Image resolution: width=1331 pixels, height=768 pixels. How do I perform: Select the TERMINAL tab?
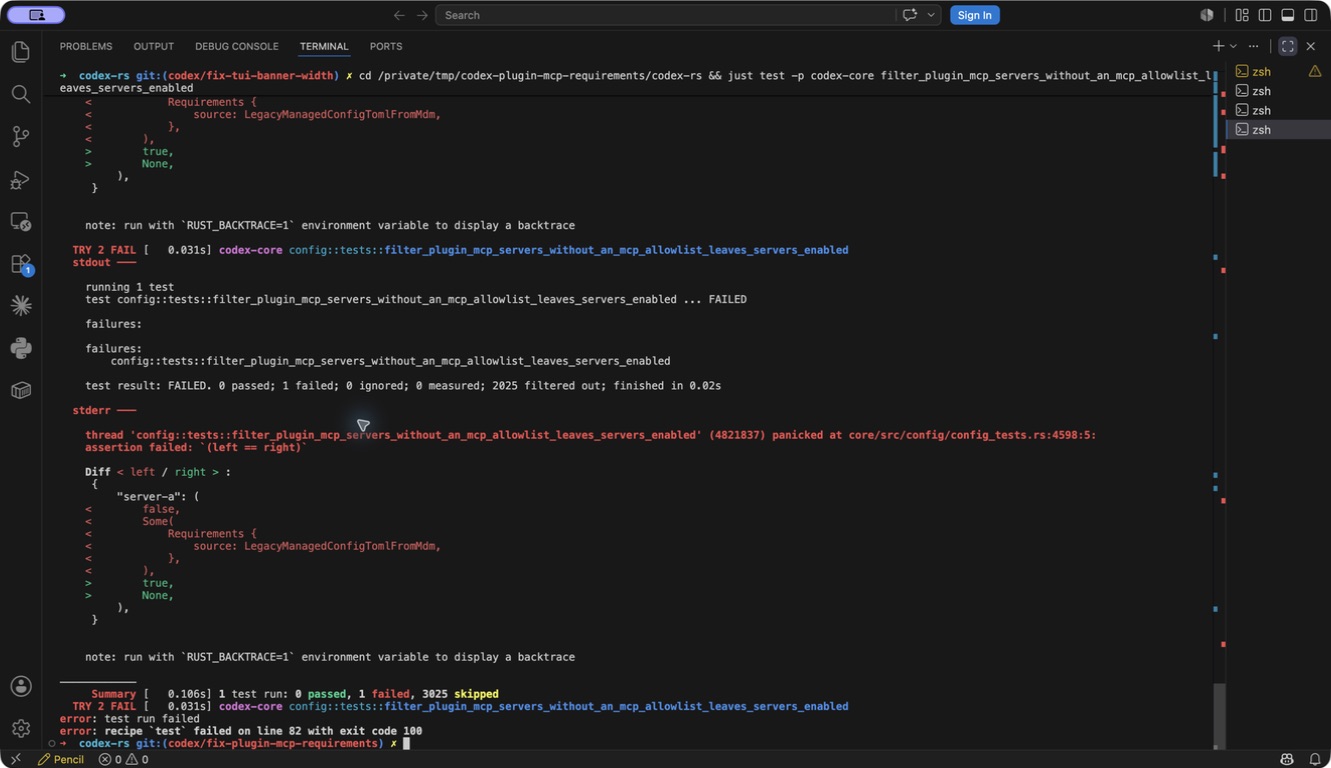pos(324,46)
